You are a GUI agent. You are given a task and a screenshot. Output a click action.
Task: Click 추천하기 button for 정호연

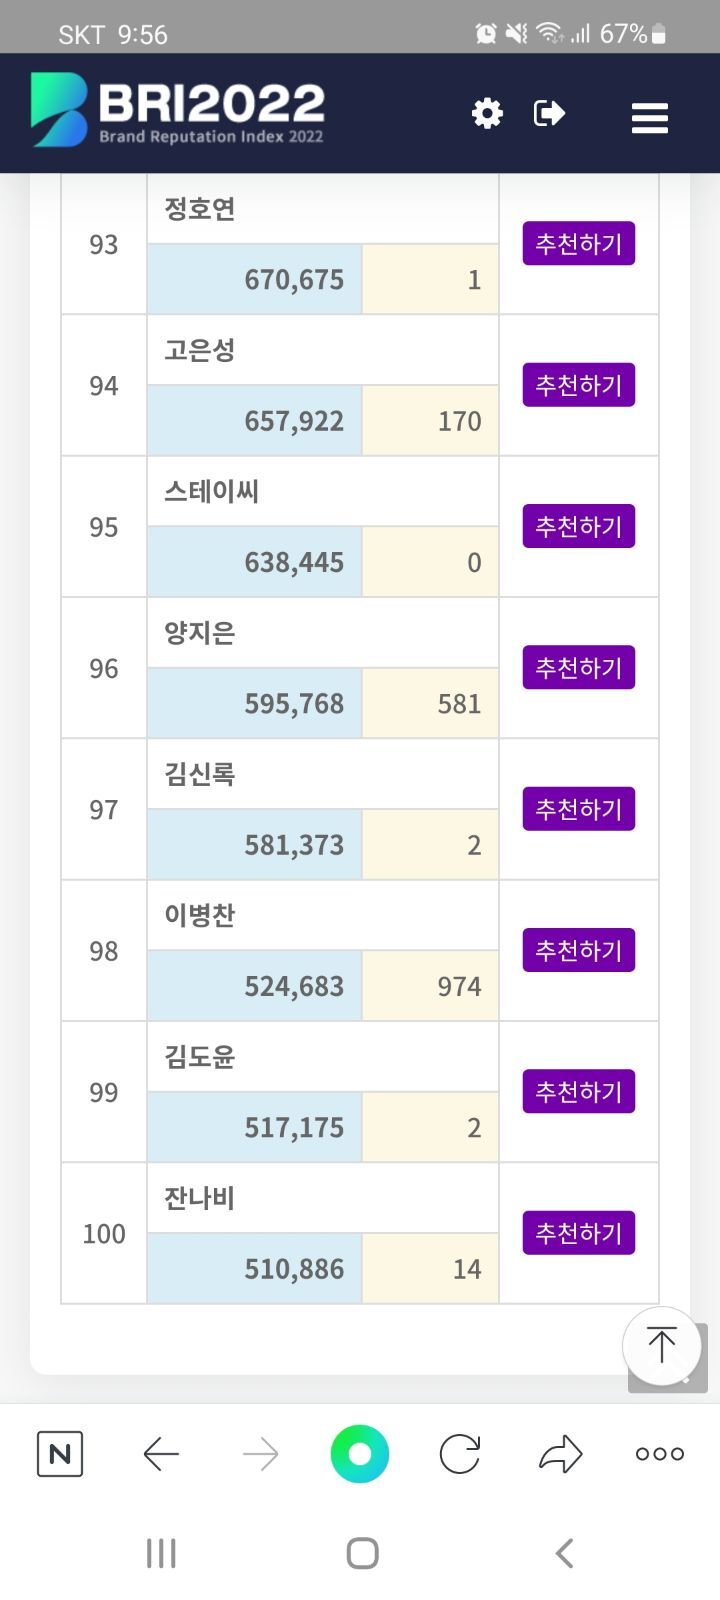coord(579,244)
